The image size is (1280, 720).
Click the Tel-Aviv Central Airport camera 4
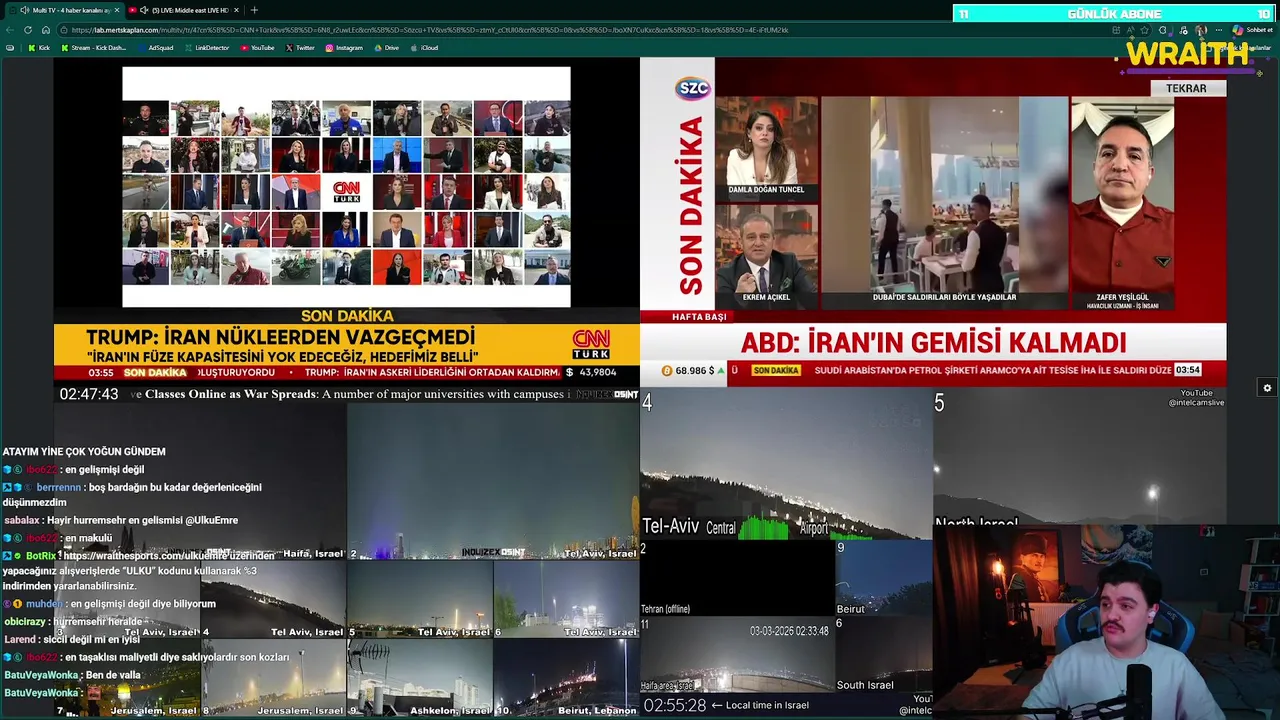786,465
